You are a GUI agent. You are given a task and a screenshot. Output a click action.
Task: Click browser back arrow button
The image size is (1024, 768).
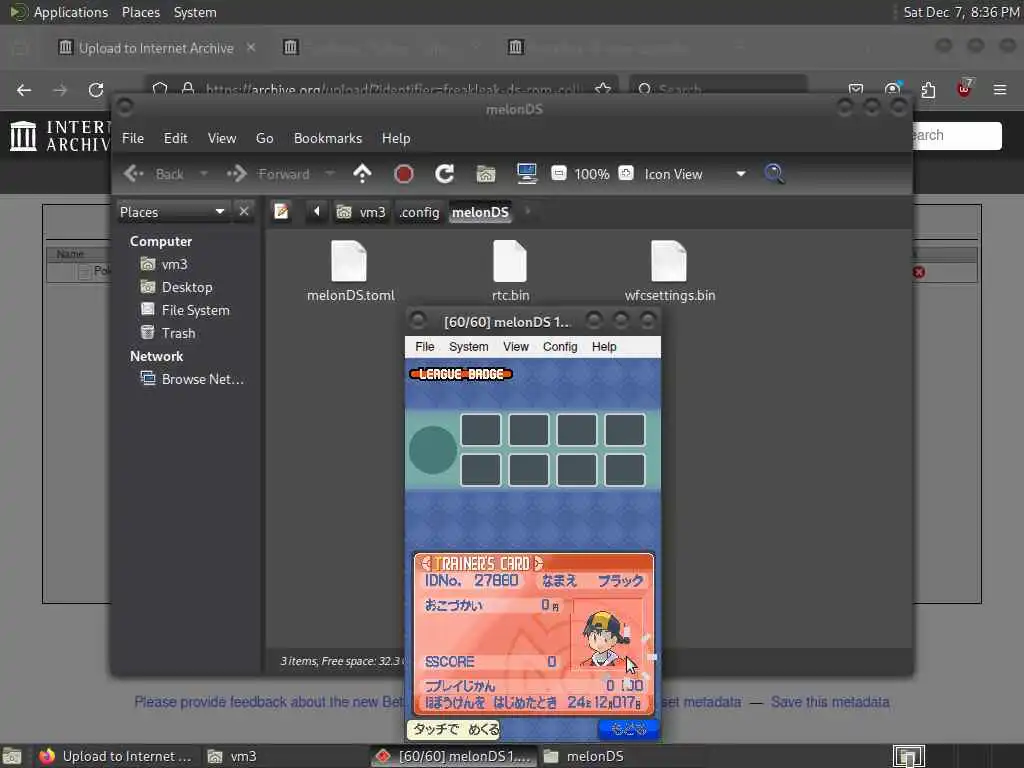coord(24,89)
